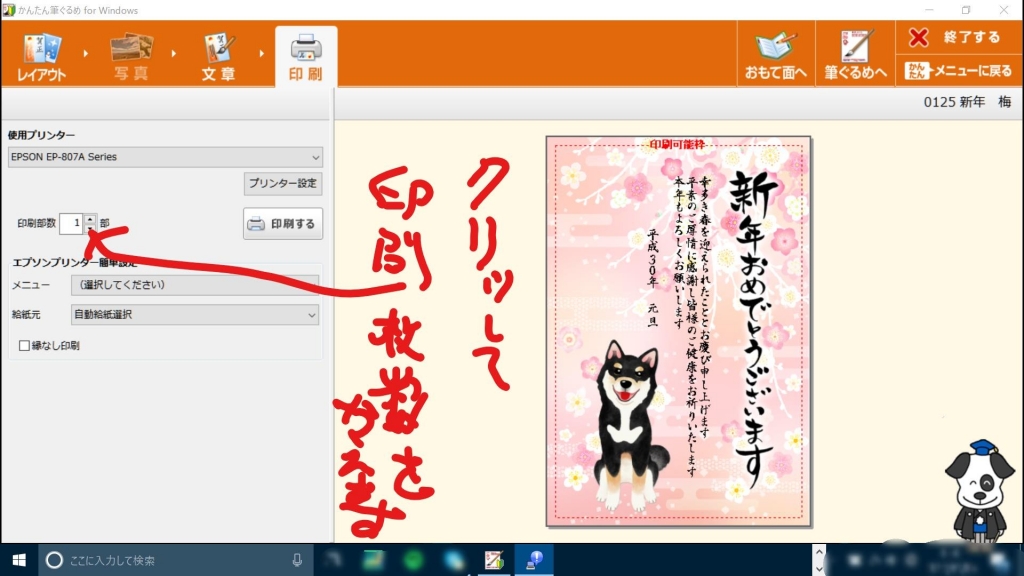Click the ここに入力して検索 taskbar search box
The width and height of the screenshot is (1024, 576).
(176, 560)
